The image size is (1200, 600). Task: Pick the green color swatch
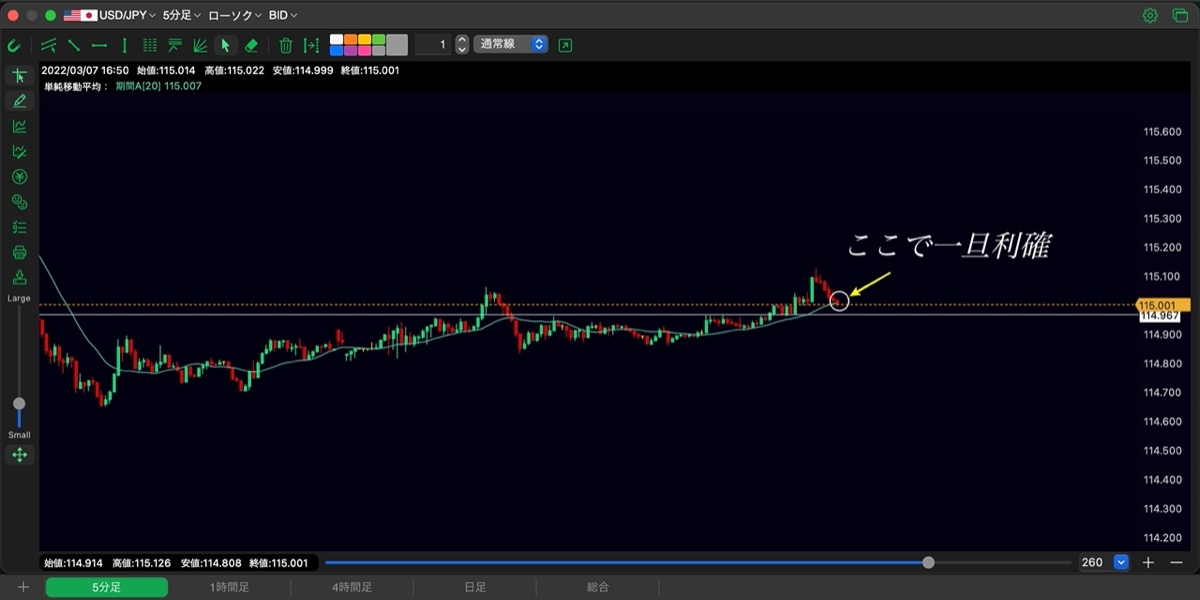[379, 40]
